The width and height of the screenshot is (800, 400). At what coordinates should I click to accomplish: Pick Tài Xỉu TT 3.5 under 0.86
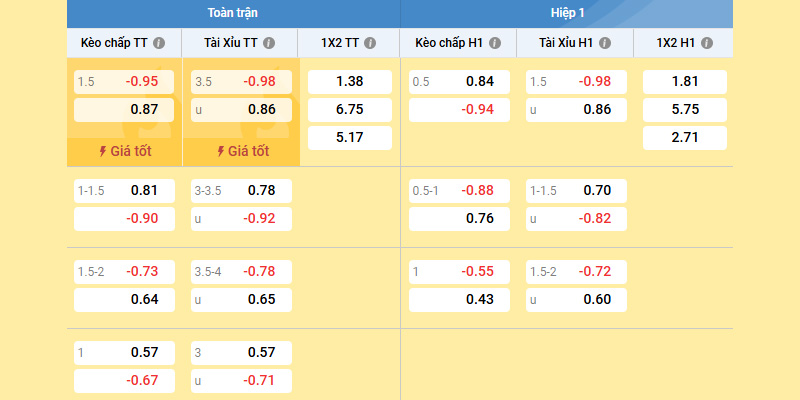[241, 110]
